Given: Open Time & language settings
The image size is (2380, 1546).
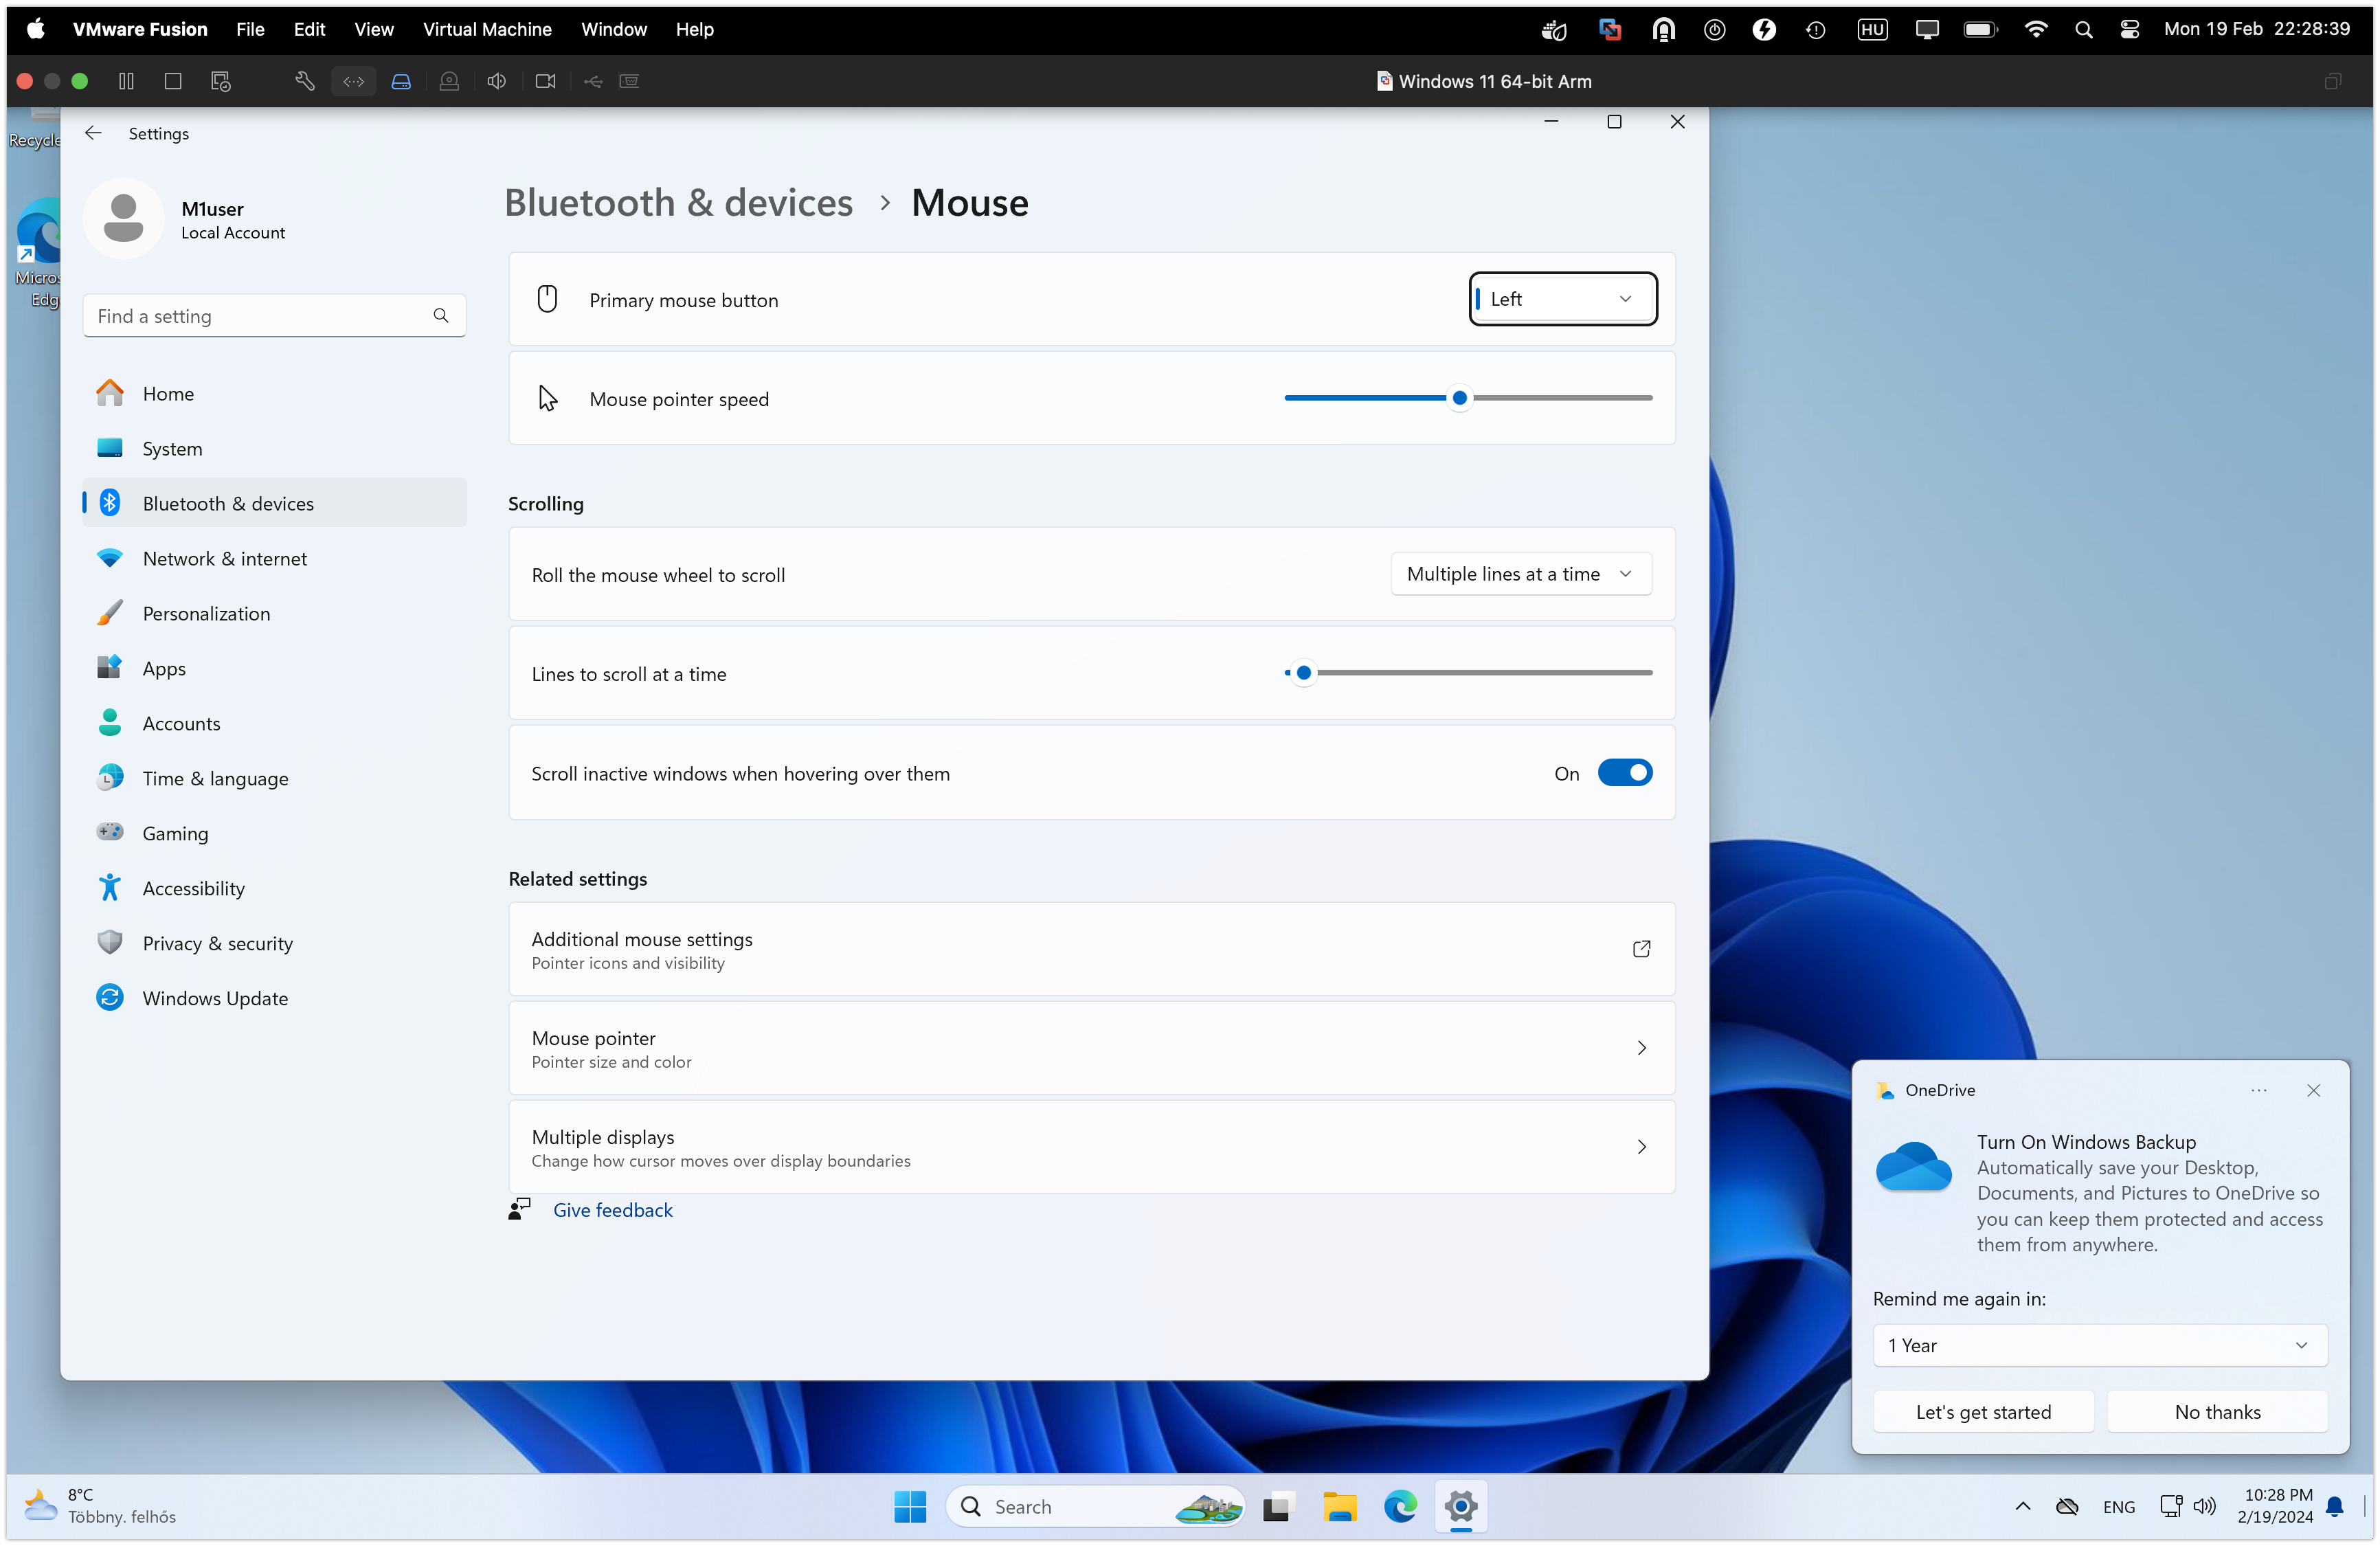Looking at the screenshot, I should (275, 778).
